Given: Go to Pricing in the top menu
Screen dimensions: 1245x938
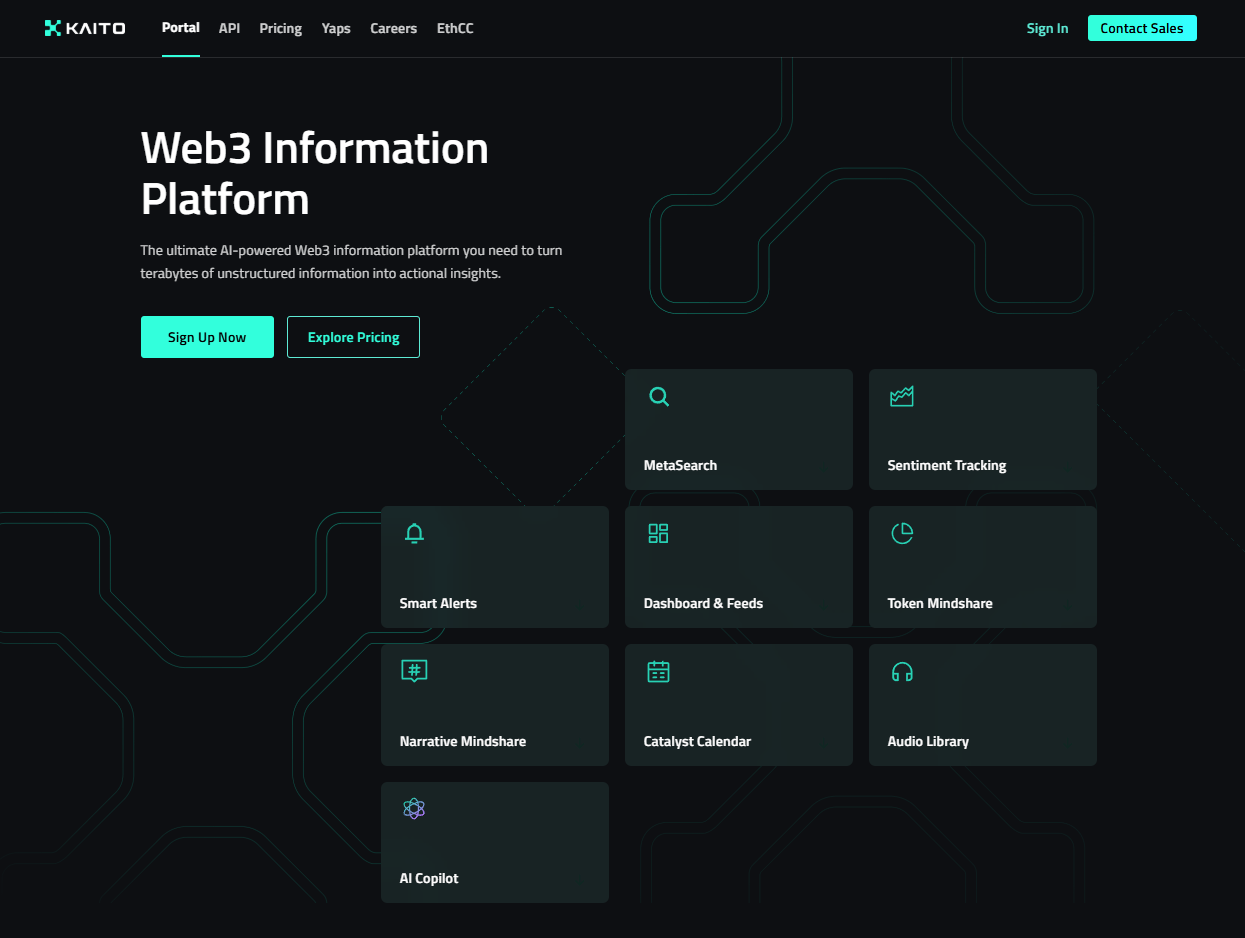Looking at the screenshot, I should click(x=281, y=28).
